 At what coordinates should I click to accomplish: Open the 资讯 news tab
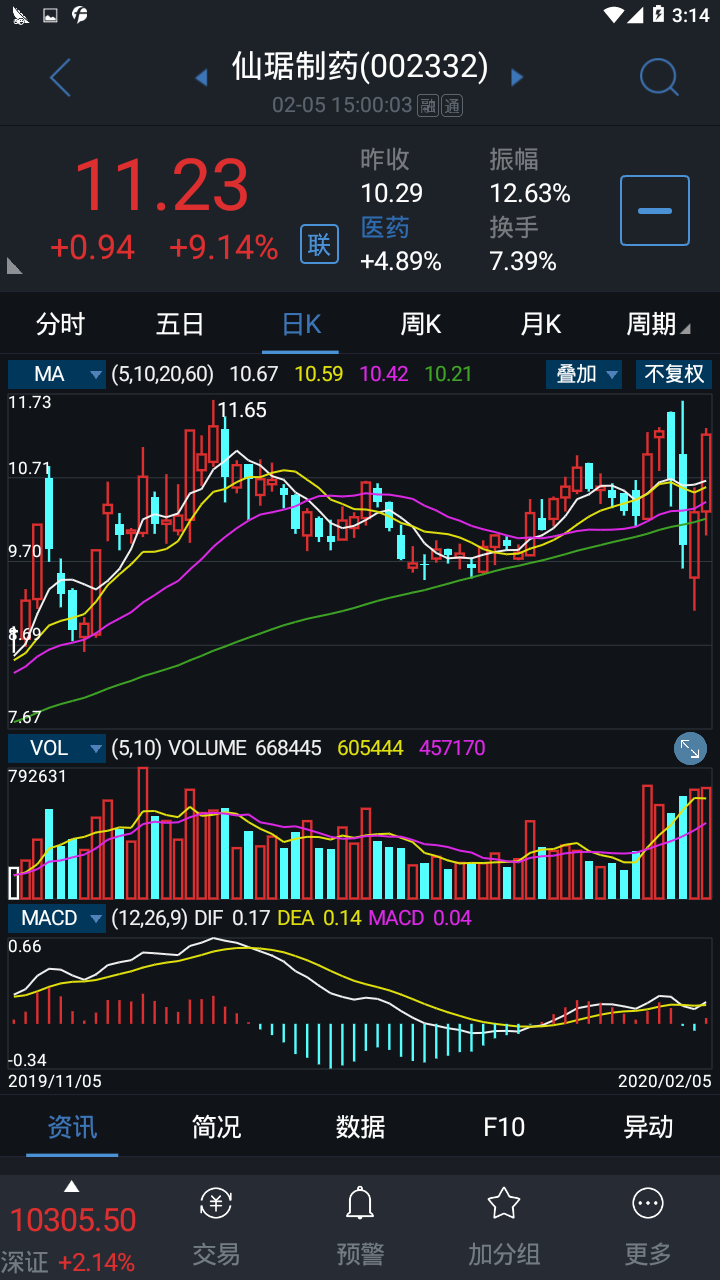click(72, 1127)
